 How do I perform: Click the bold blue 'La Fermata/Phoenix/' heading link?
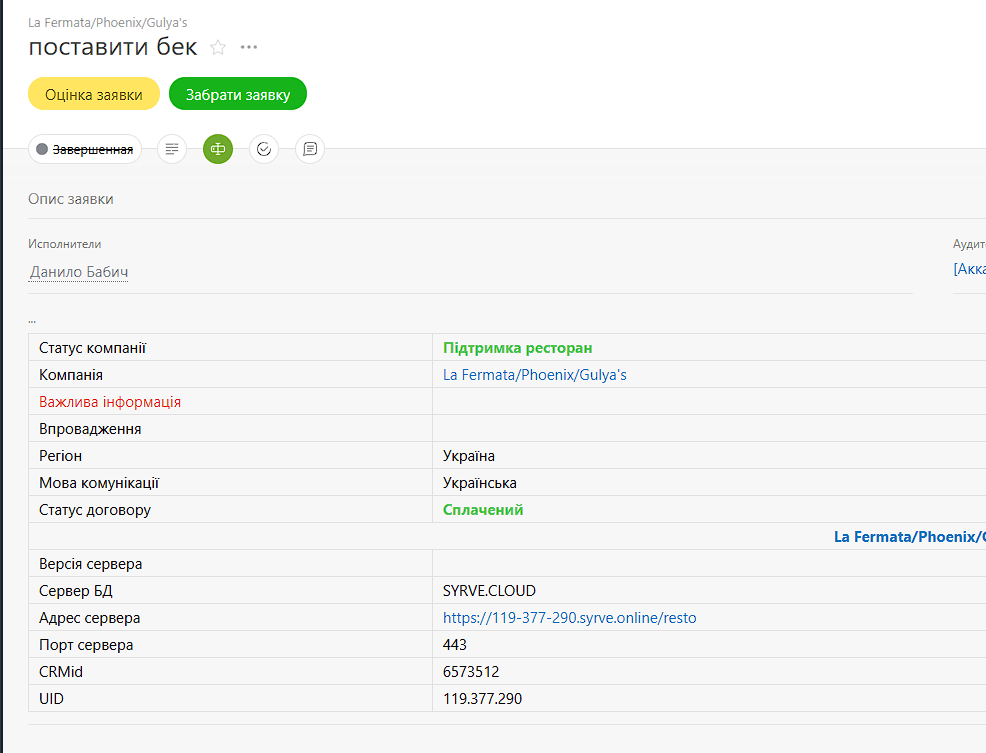point(909,537)
